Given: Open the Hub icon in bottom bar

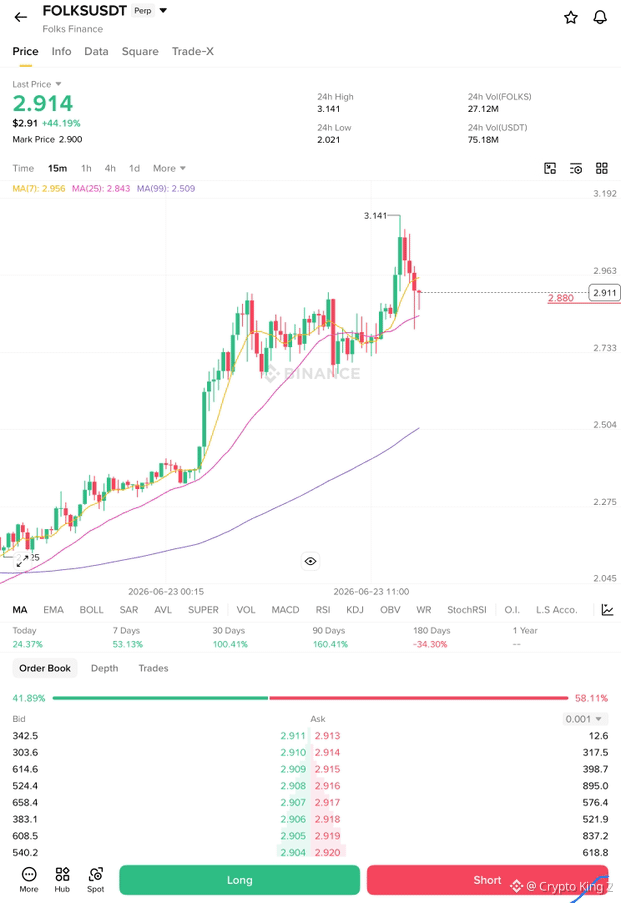Looking at the screenshot, I should 62,879.
